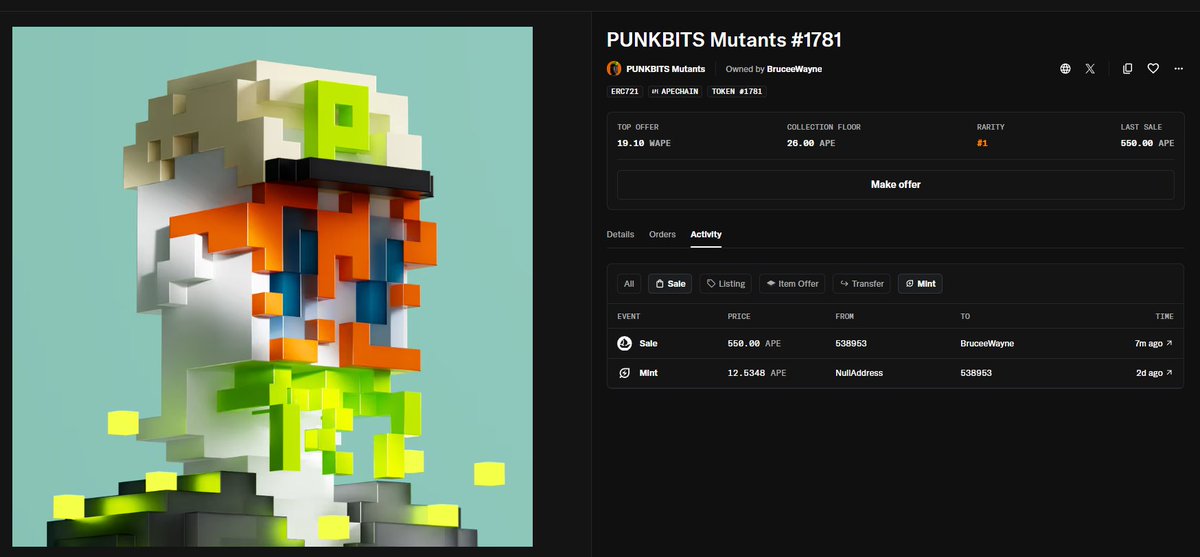Click the PUNKBITS Mutants collection avatar
Viewport: 1200px width, 557px height.
(x=614, y=69)
